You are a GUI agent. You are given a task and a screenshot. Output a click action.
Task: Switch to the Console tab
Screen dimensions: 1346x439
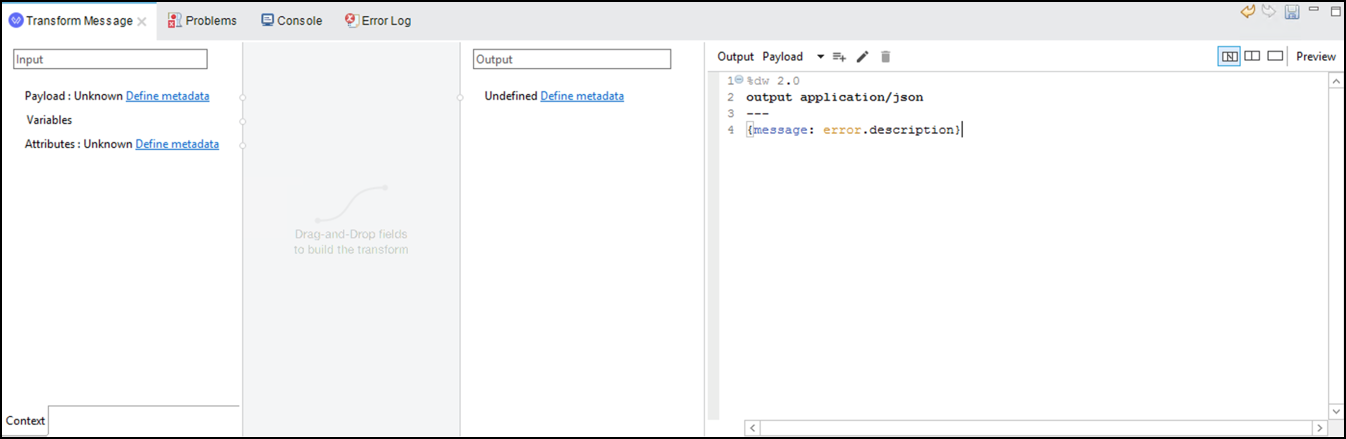click(292, 20)
